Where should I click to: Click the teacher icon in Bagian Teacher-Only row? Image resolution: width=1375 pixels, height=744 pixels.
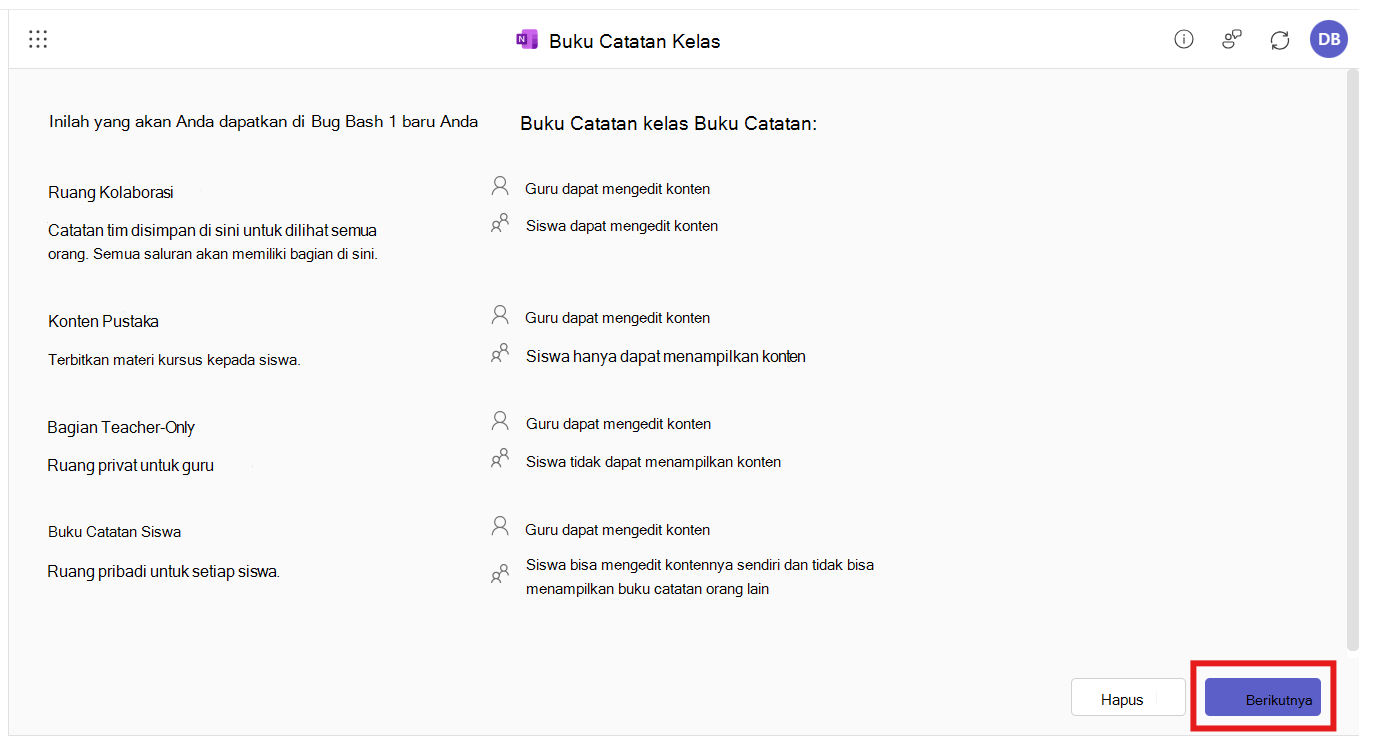click(500, 422)
